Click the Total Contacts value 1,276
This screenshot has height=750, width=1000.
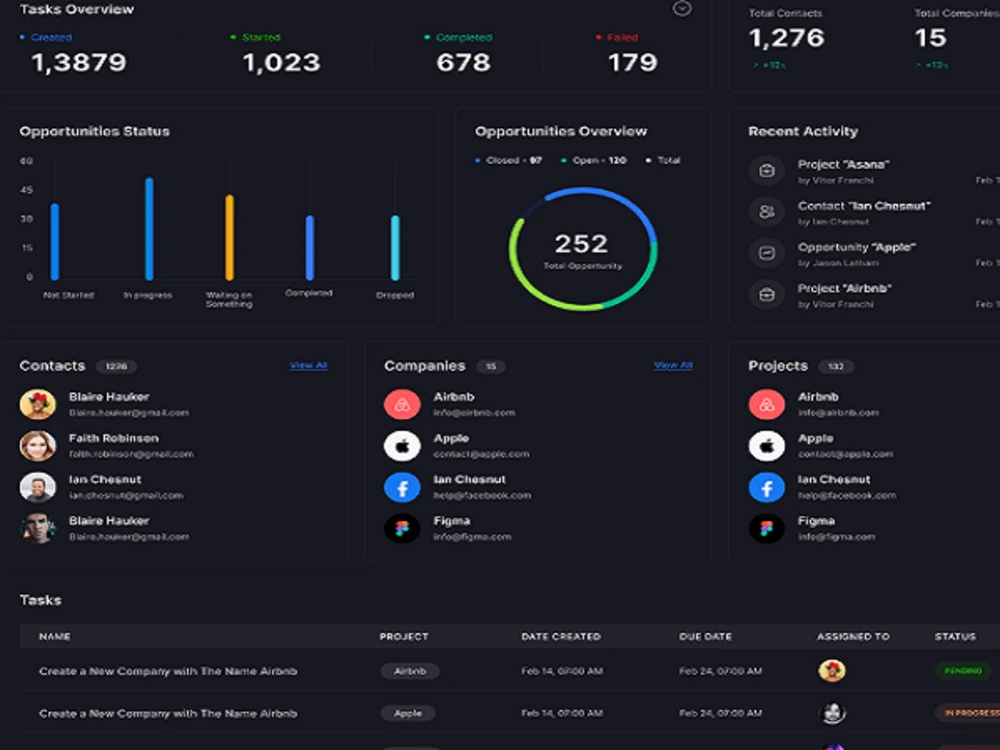coord(786,38)
